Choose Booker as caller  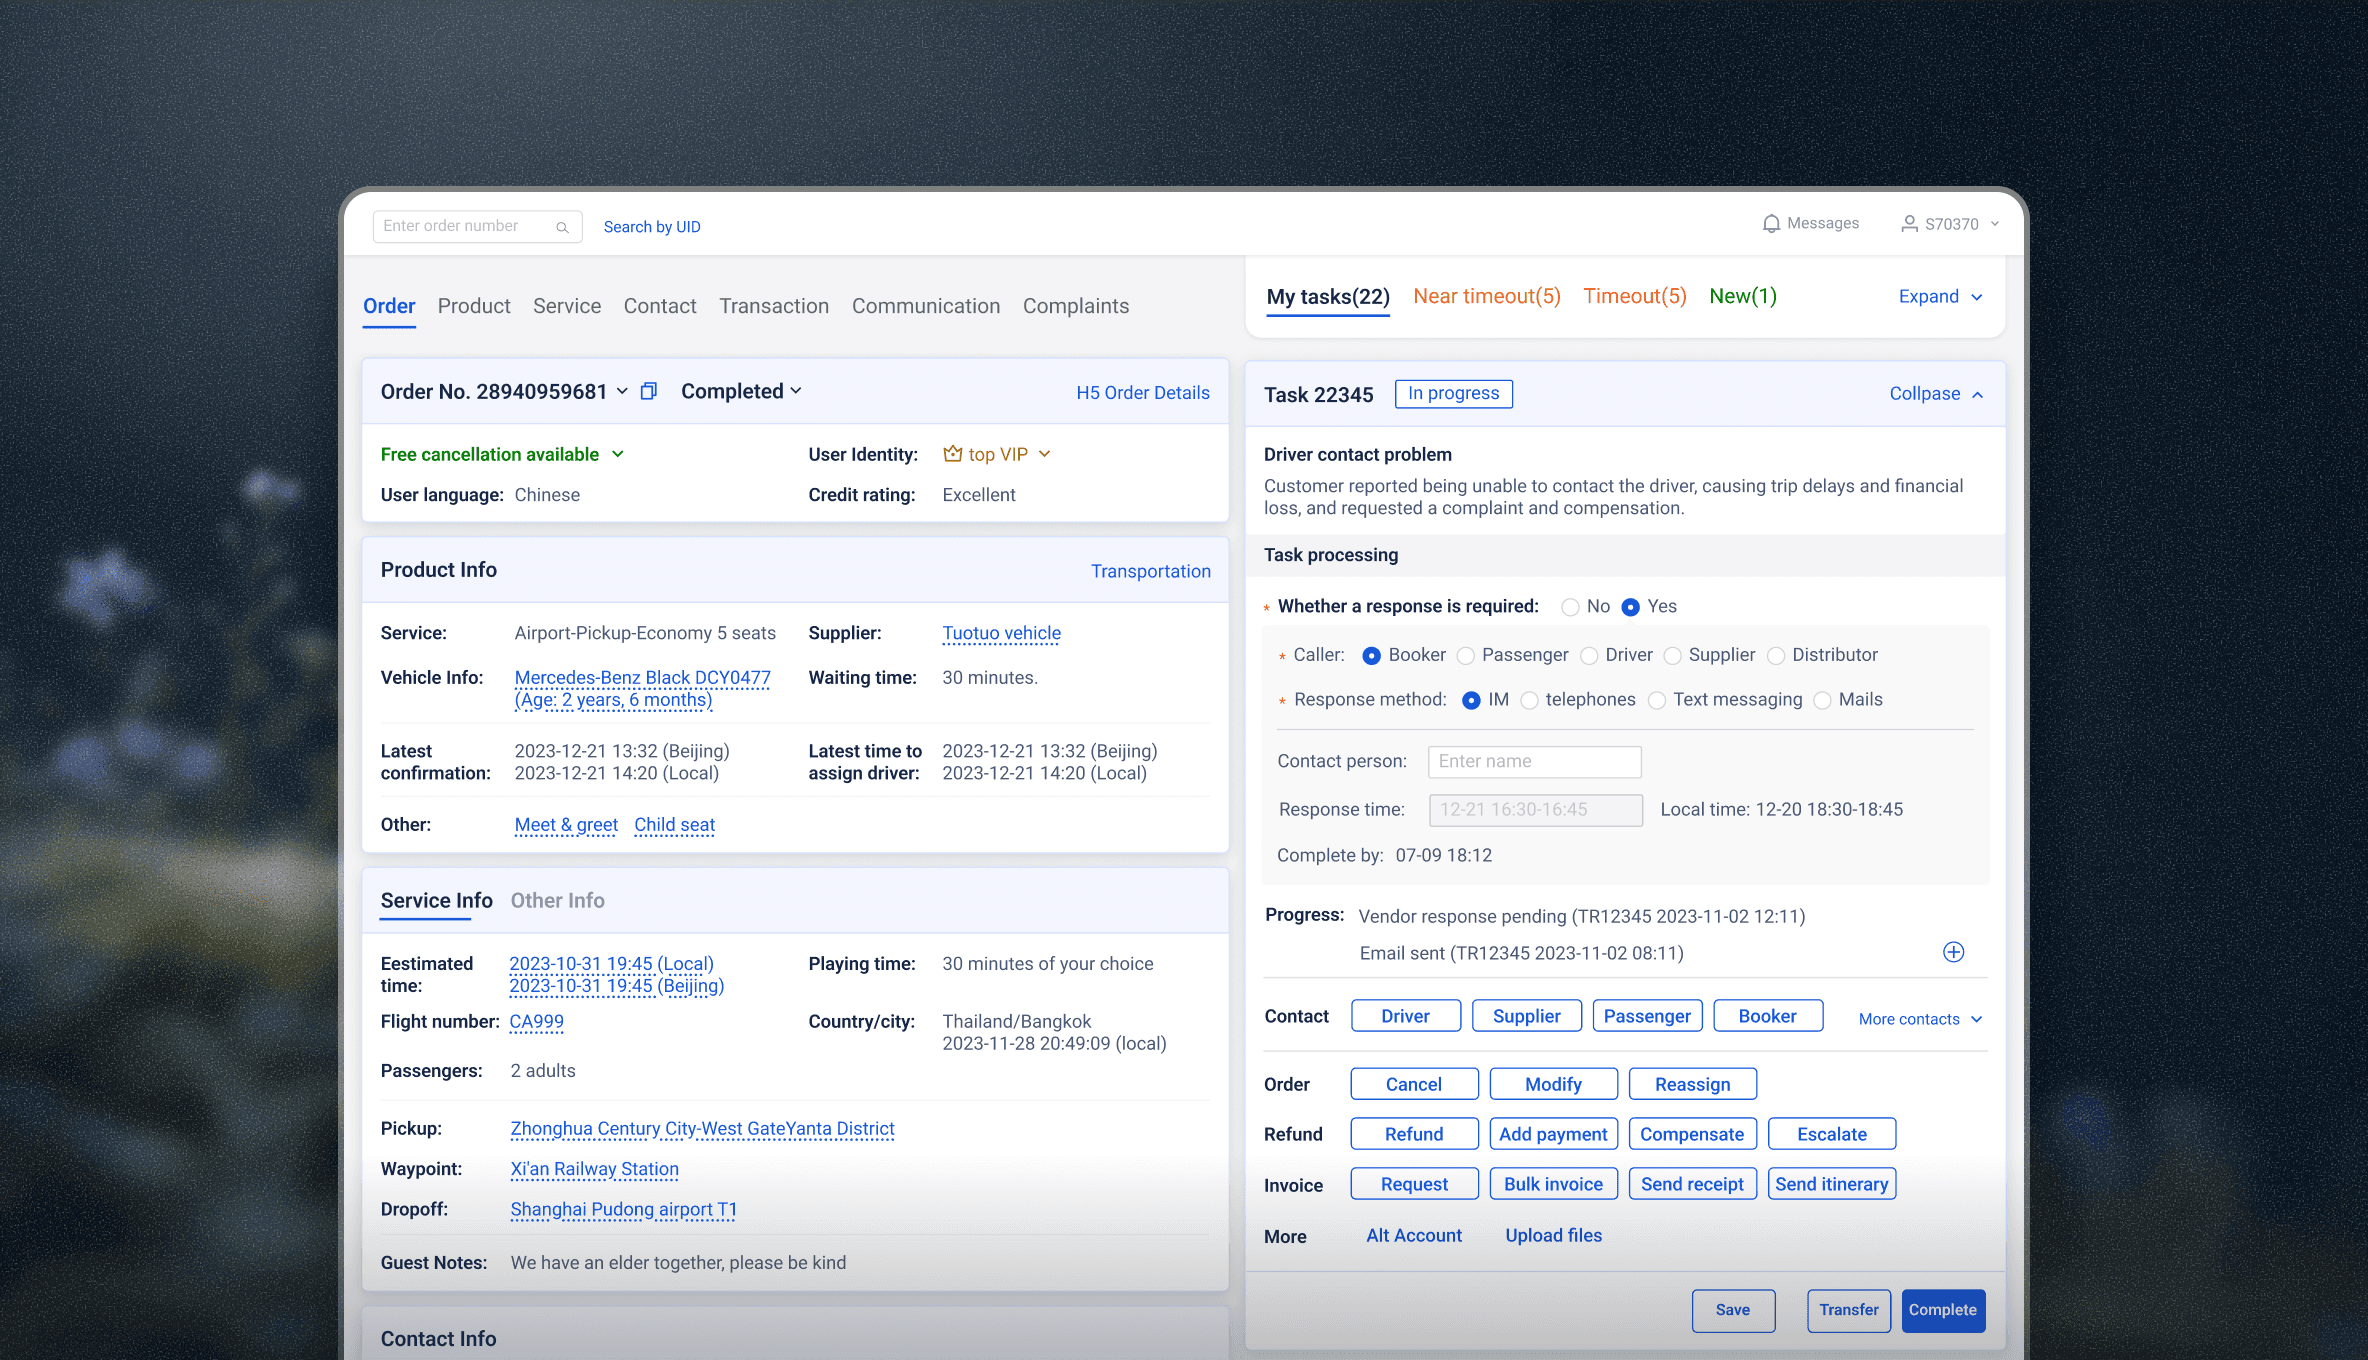[x=1371, y=656]
